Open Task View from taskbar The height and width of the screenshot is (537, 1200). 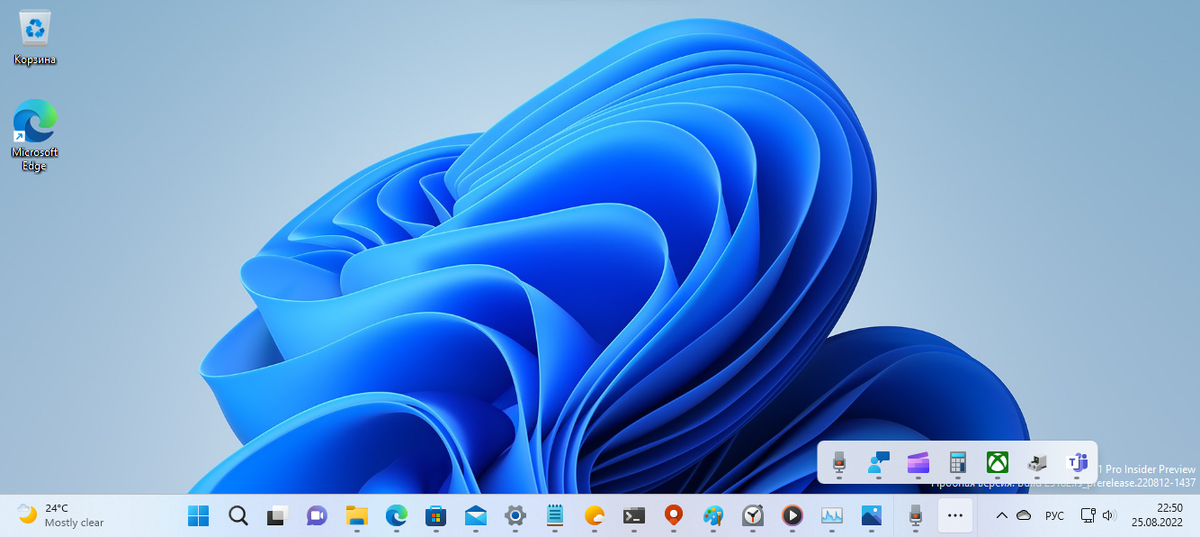pos(277,516)
